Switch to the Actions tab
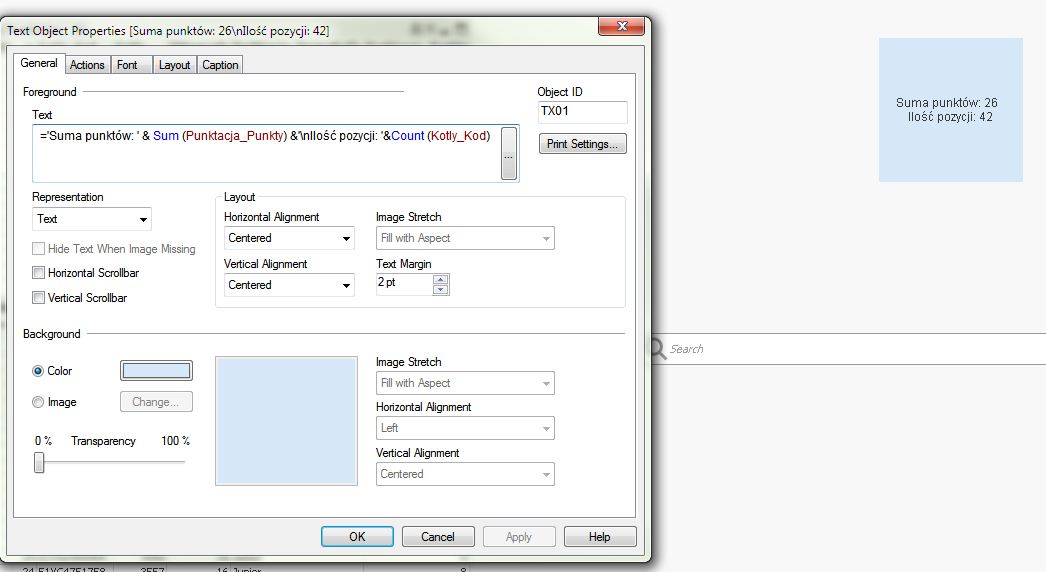The width and height of the screenshot is (1046, 572). [x=87, y=65]
